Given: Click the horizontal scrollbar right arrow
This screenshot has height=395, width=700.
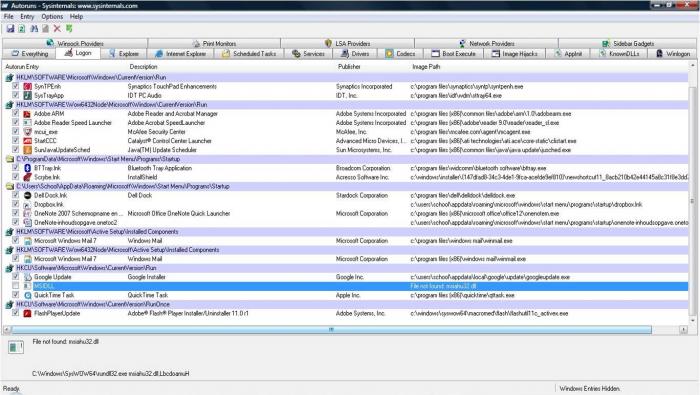Looking at the screenshot, I should click(x=683, y=329).
